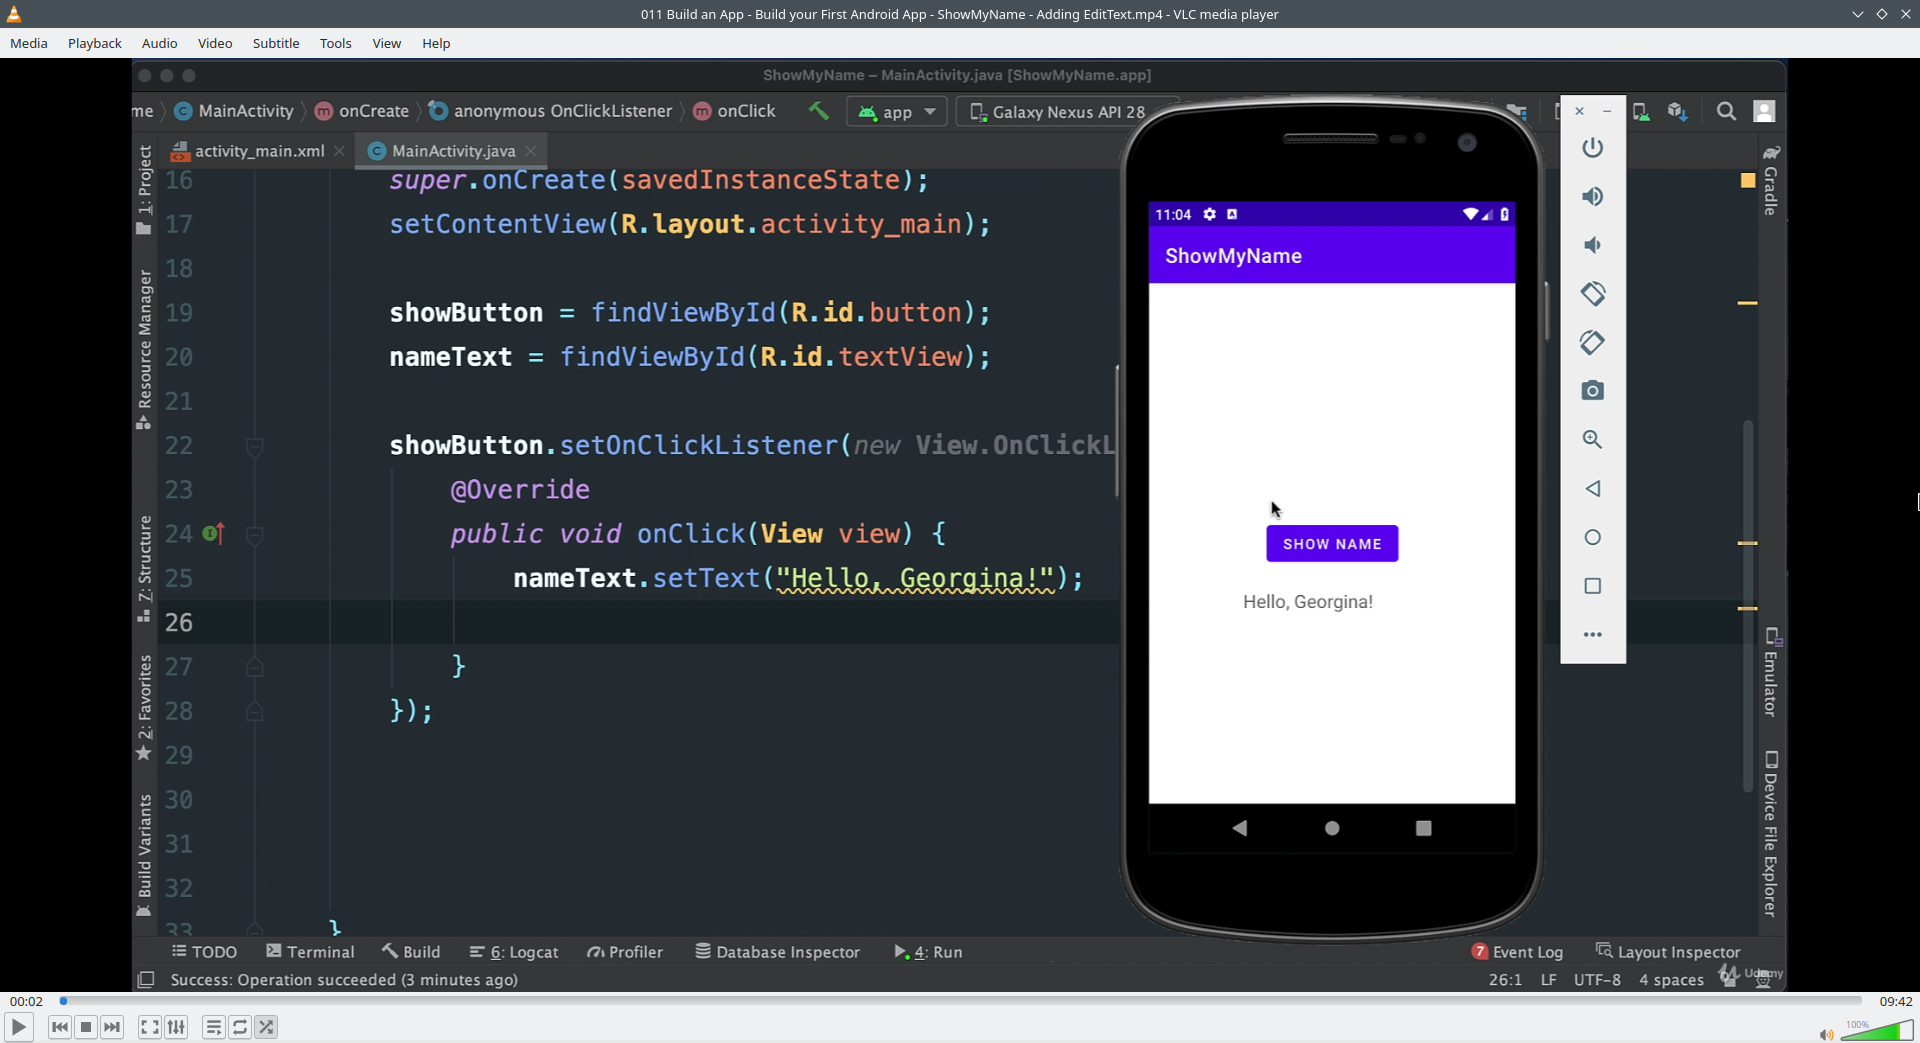Click the emulator volume up icon
This screenshot has height=1043, width=1920.
[x=1592, y=196]
